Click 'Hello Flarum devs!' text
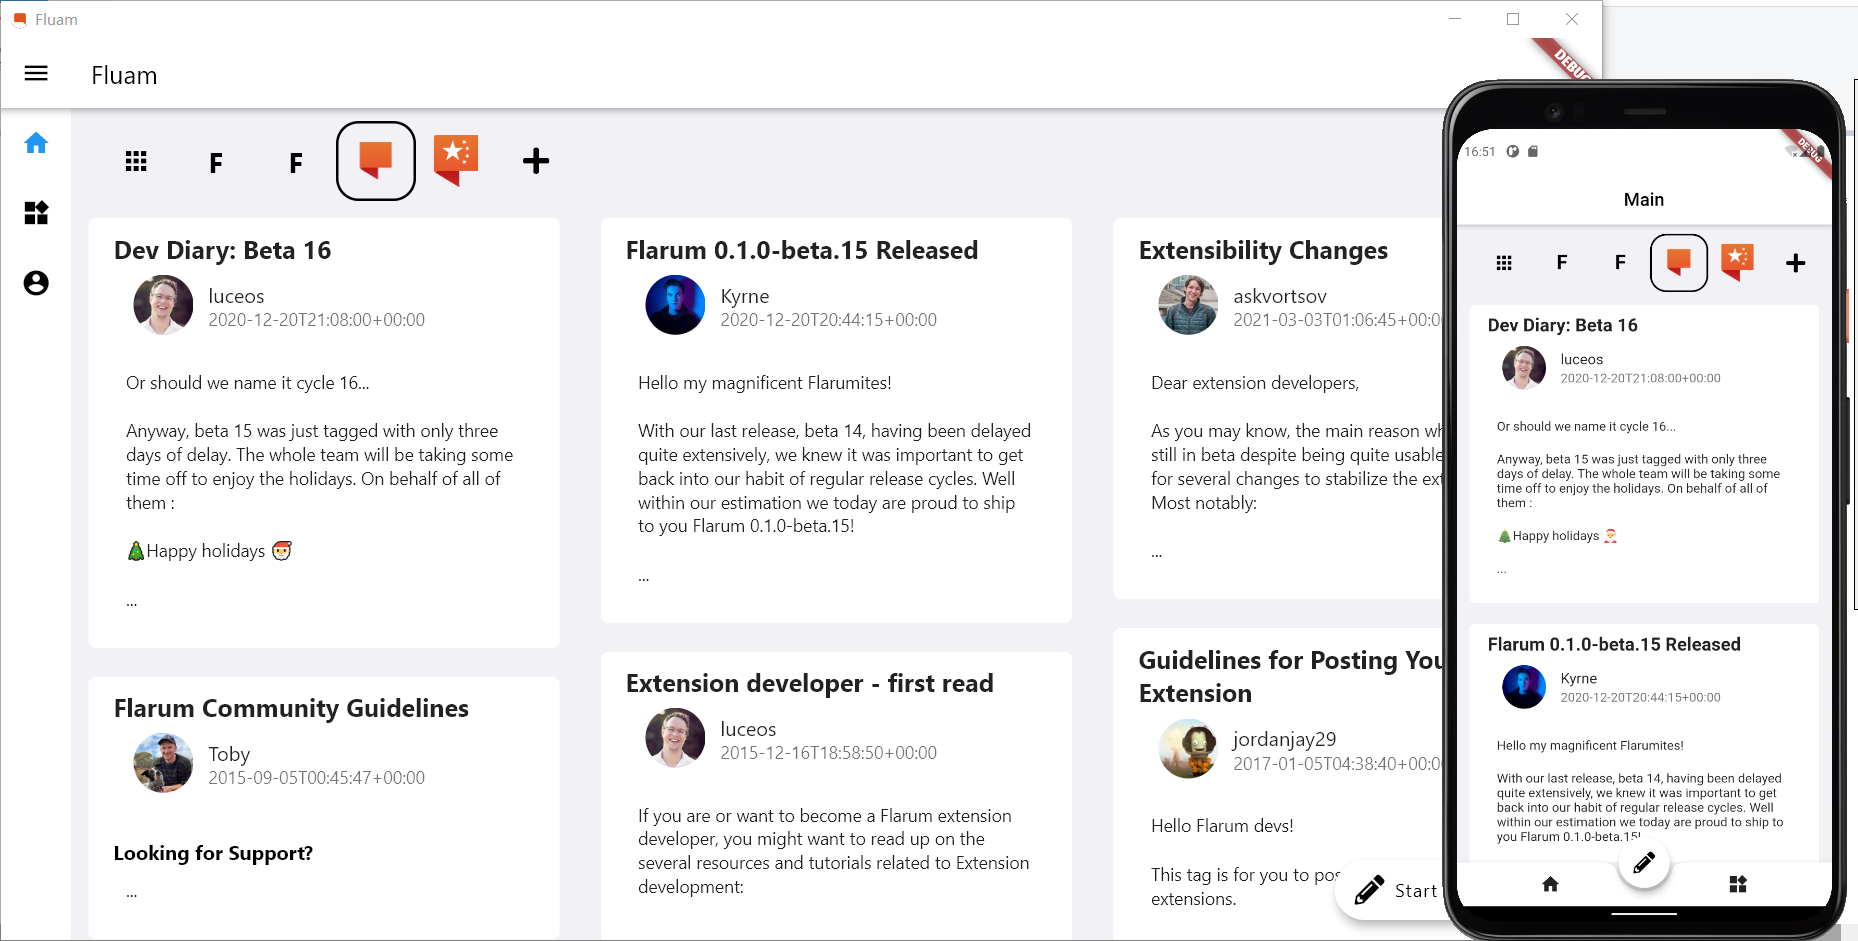This screenshot has height=941, width=1858. pyautogui.click(x=1222, y=826)
